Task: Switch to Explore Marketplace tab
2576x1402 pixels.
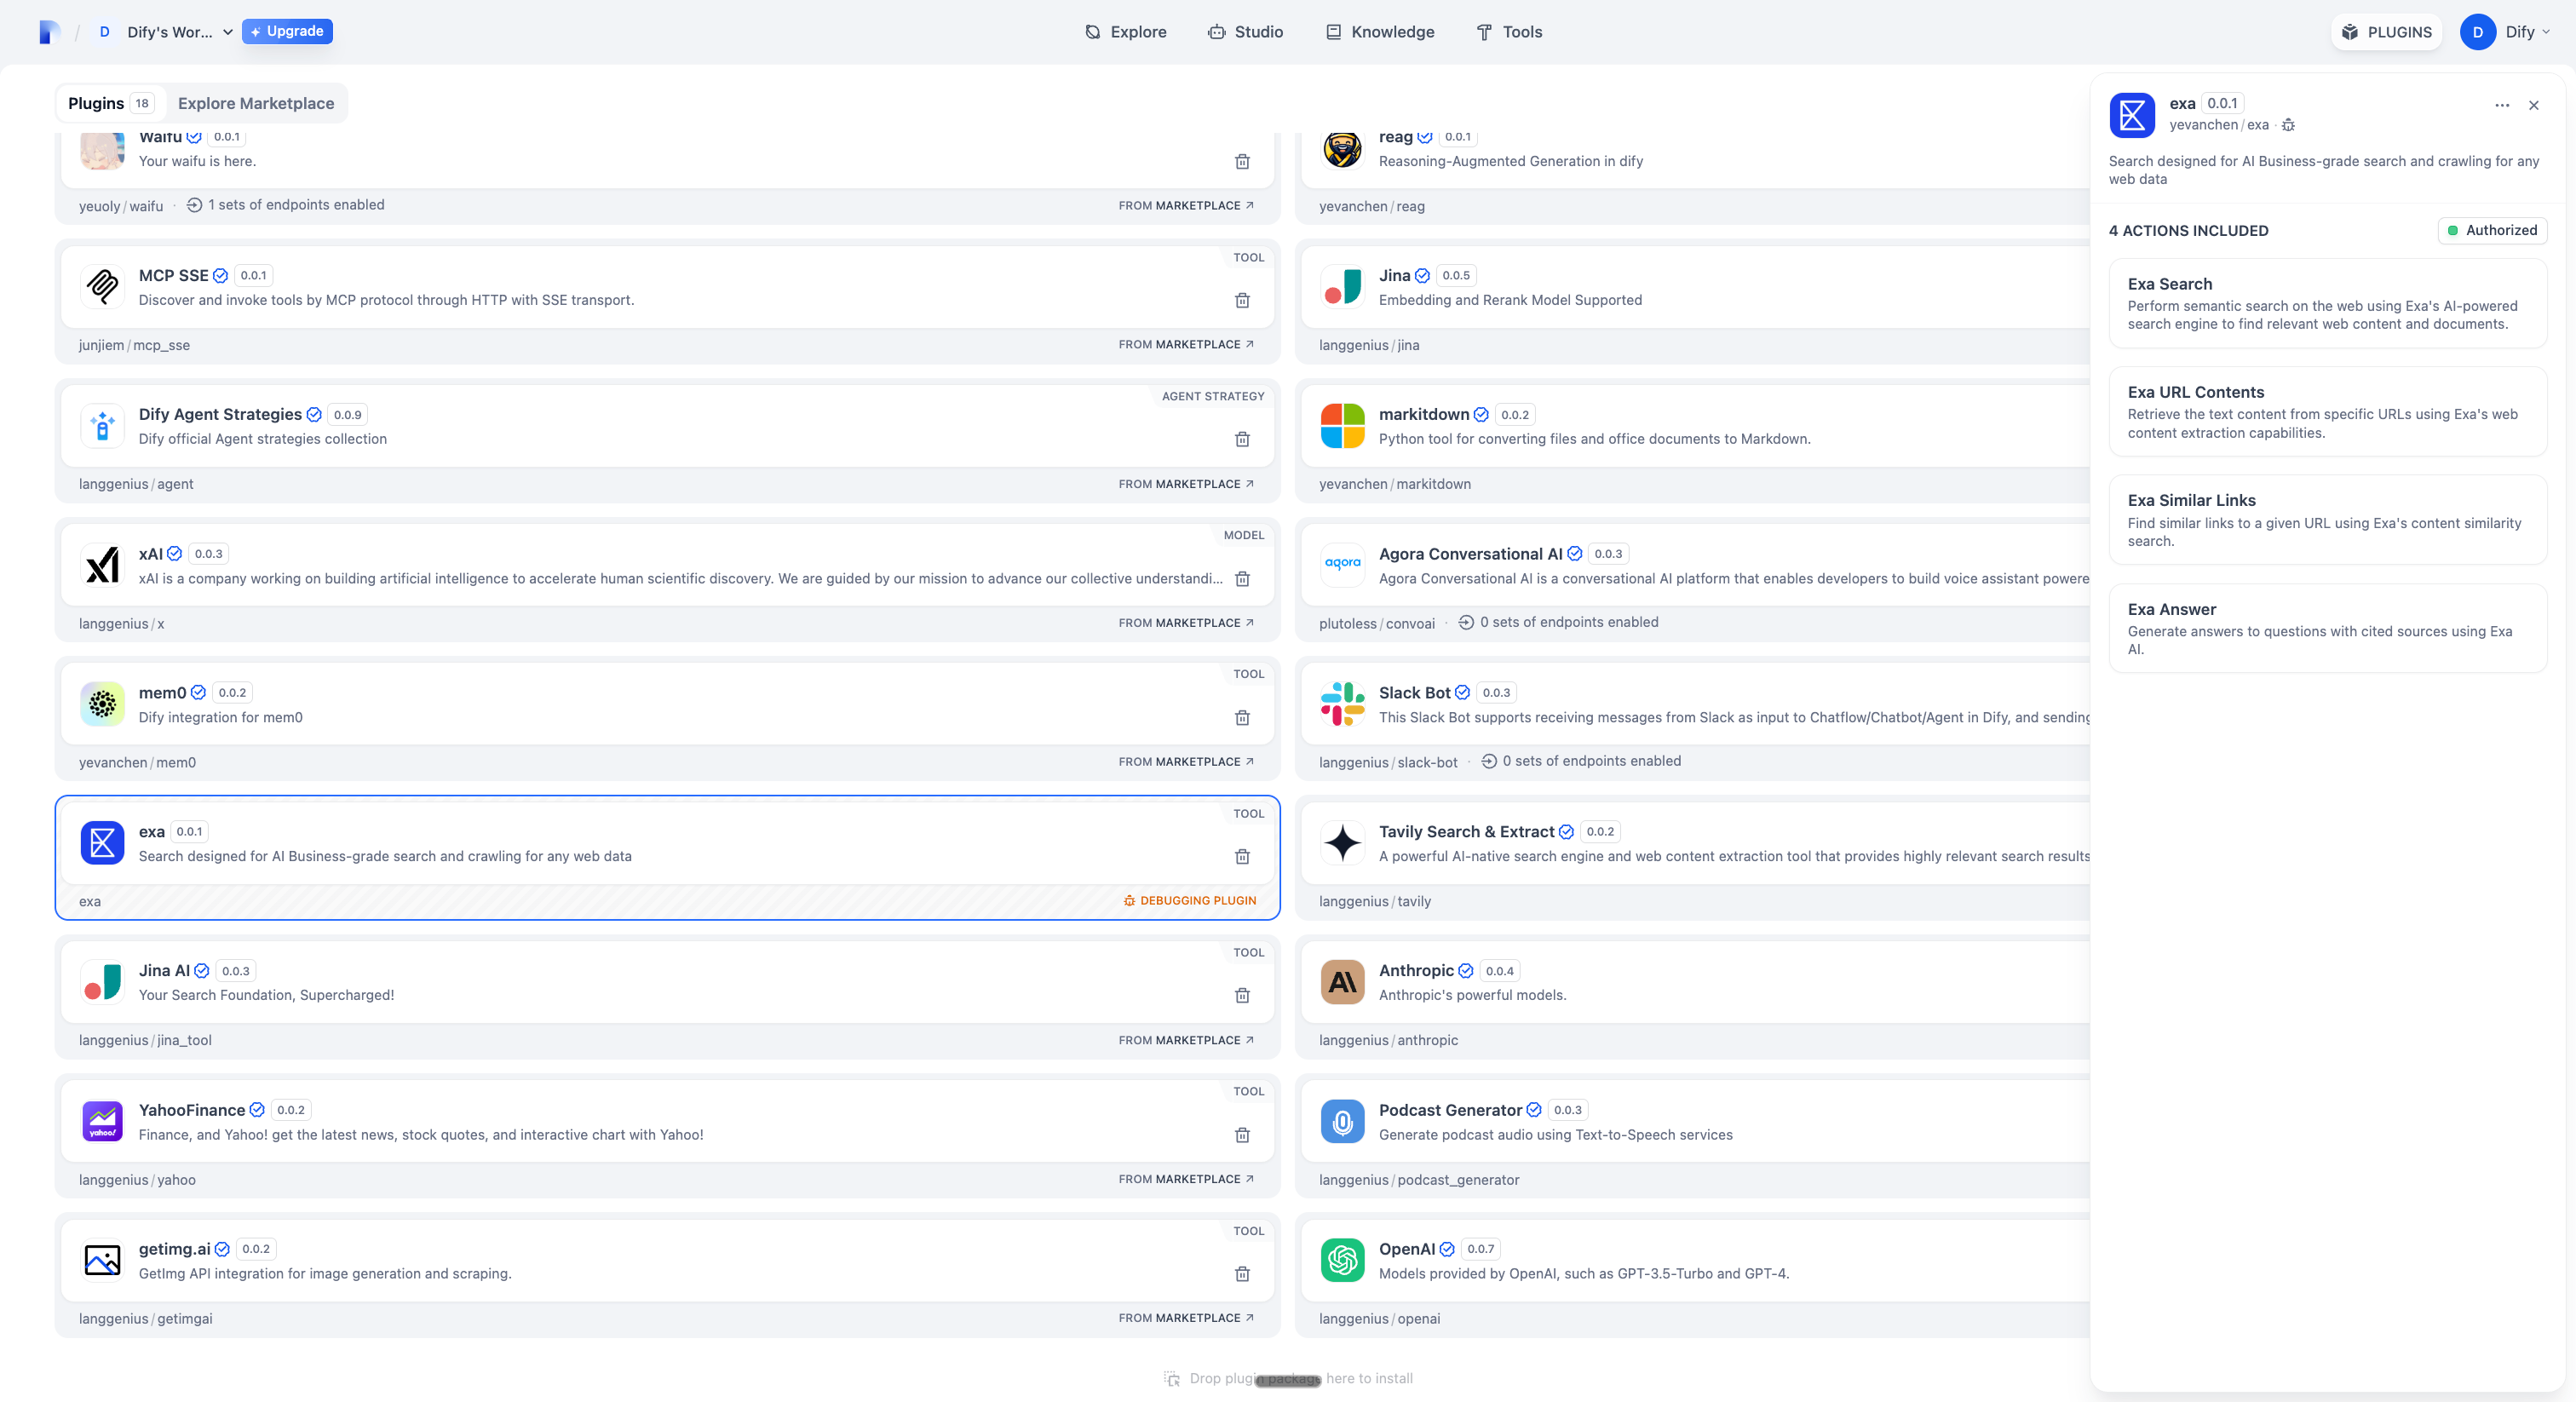Action: tap(256, 103)
